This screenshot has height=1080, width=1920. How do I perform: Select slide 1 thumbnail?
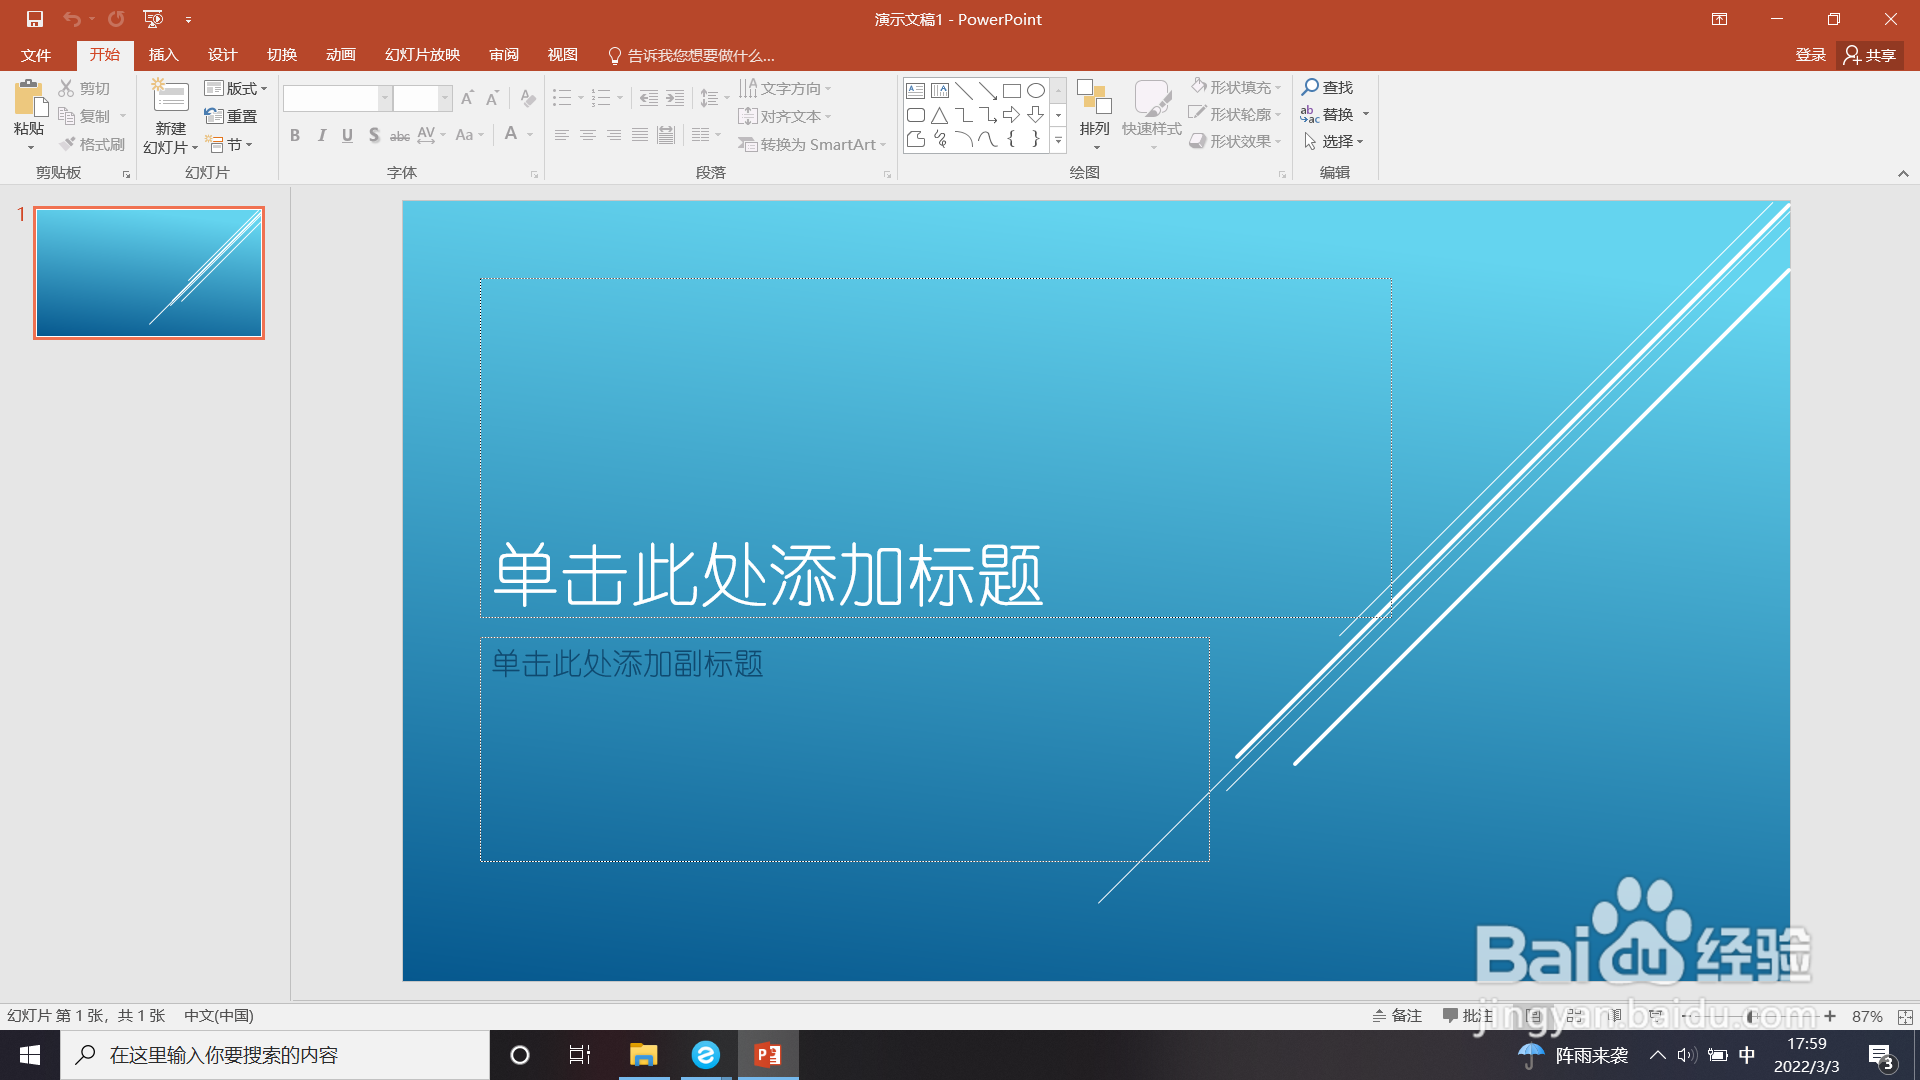[x=149, y=273]
